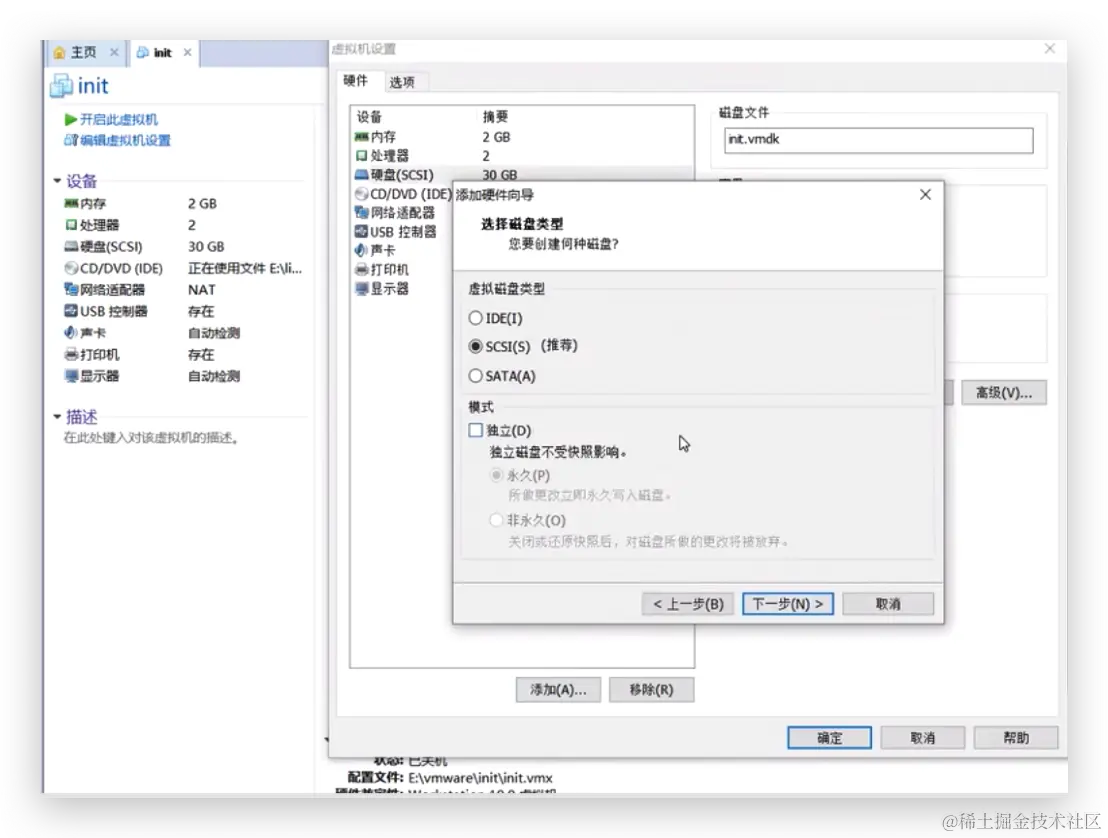The height and width of the screenshot is (838, 1108).
Task: Select SCSI(S) recommended radio button
Action: pos(476,346)
